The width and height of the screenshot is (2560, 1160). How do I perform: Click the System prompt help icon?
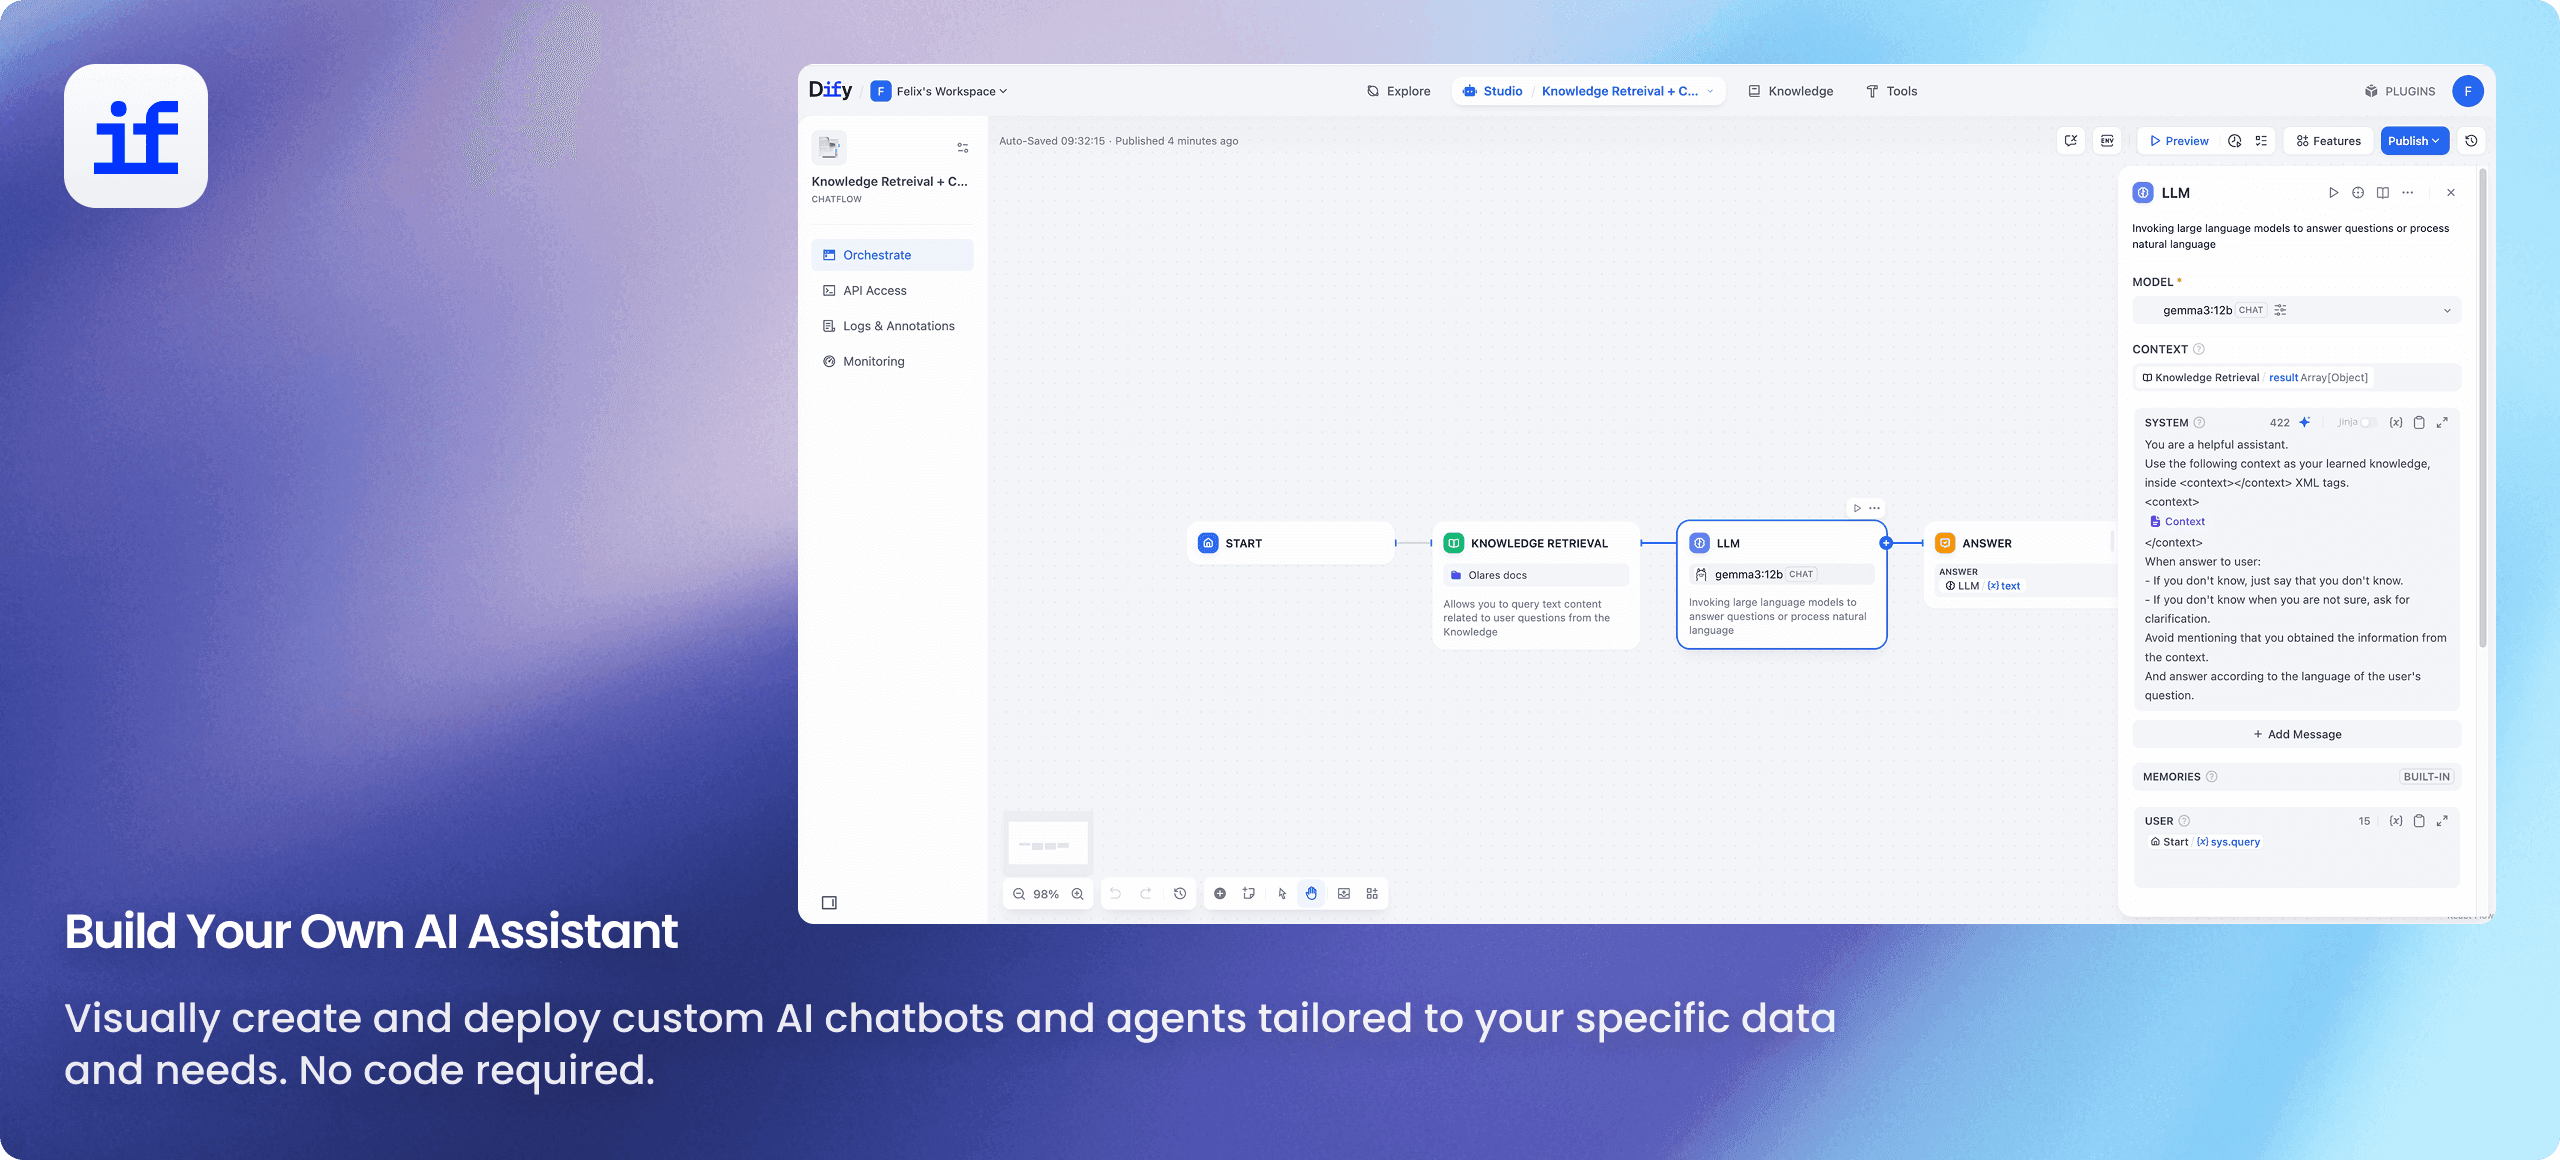click(x=2199, y=423)
